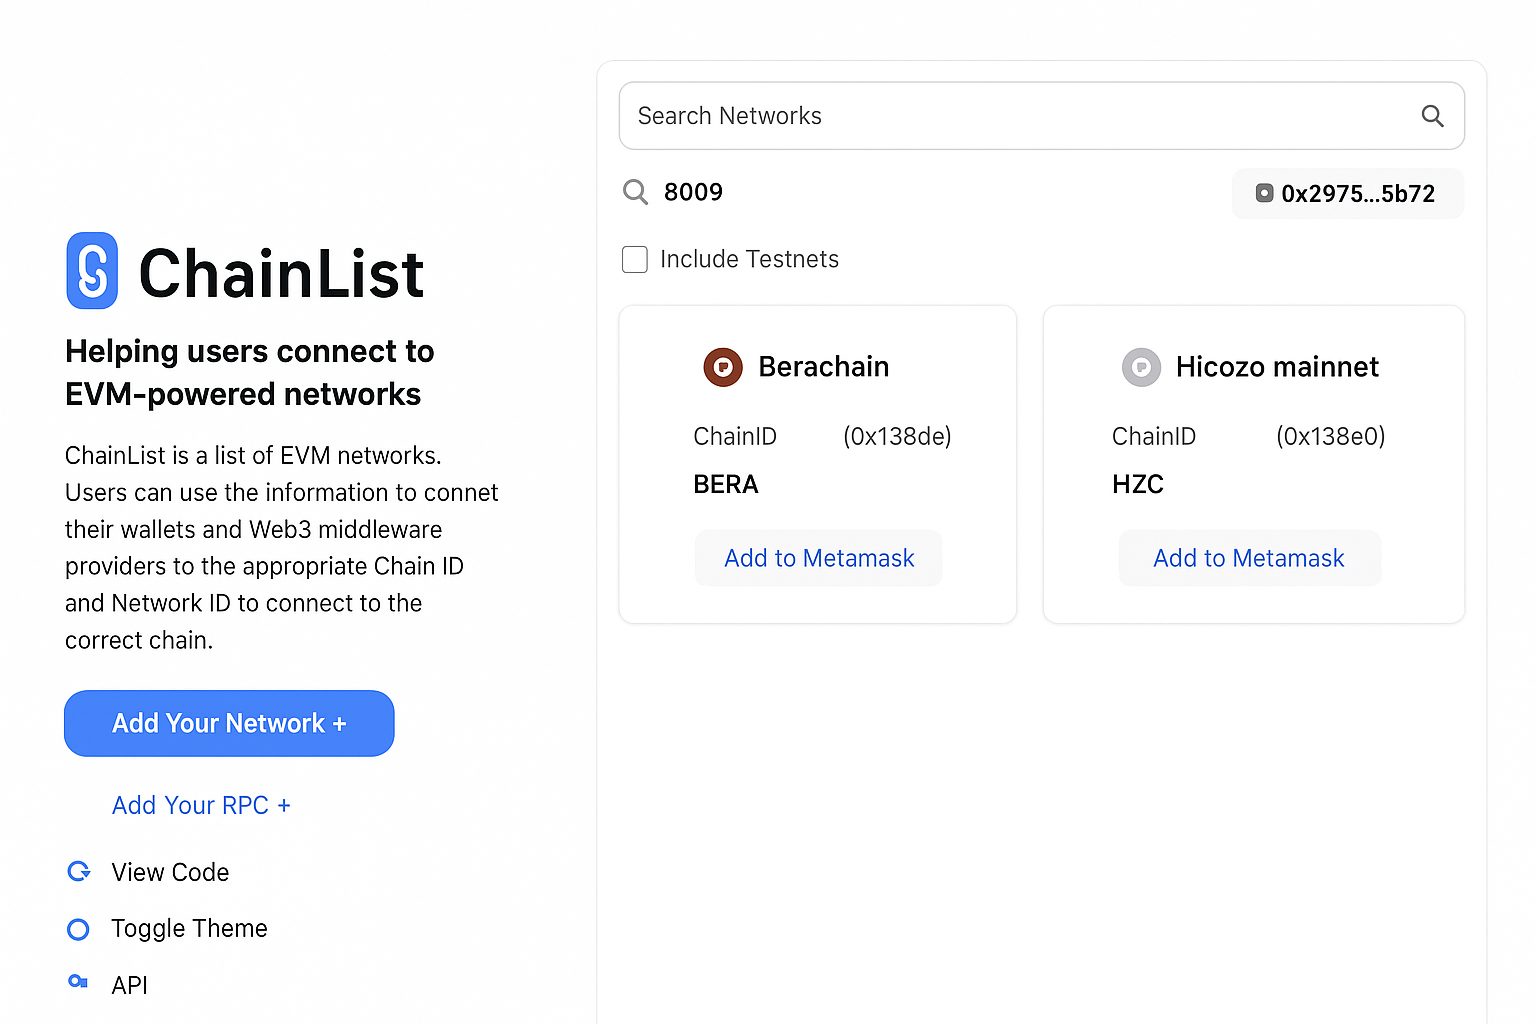
Task: Click the Include Testnets label
Action: (749, 259)
